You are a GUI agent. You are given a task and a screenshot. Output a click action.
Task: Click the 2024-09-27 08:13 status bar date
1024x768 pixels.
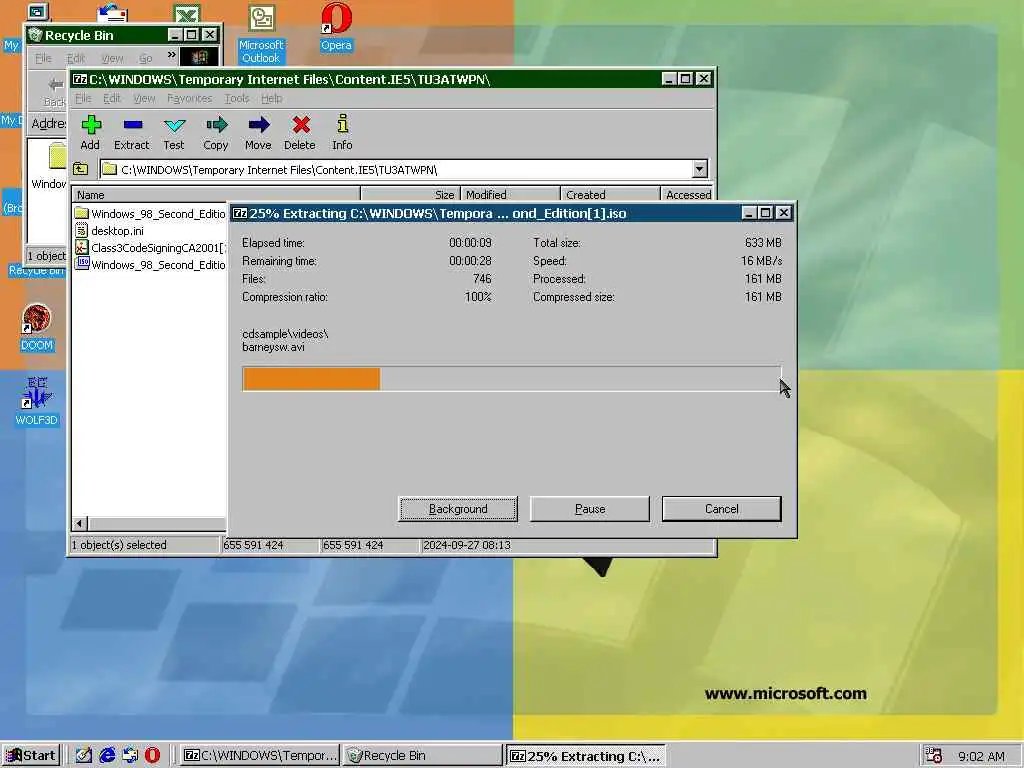(467, 545)
